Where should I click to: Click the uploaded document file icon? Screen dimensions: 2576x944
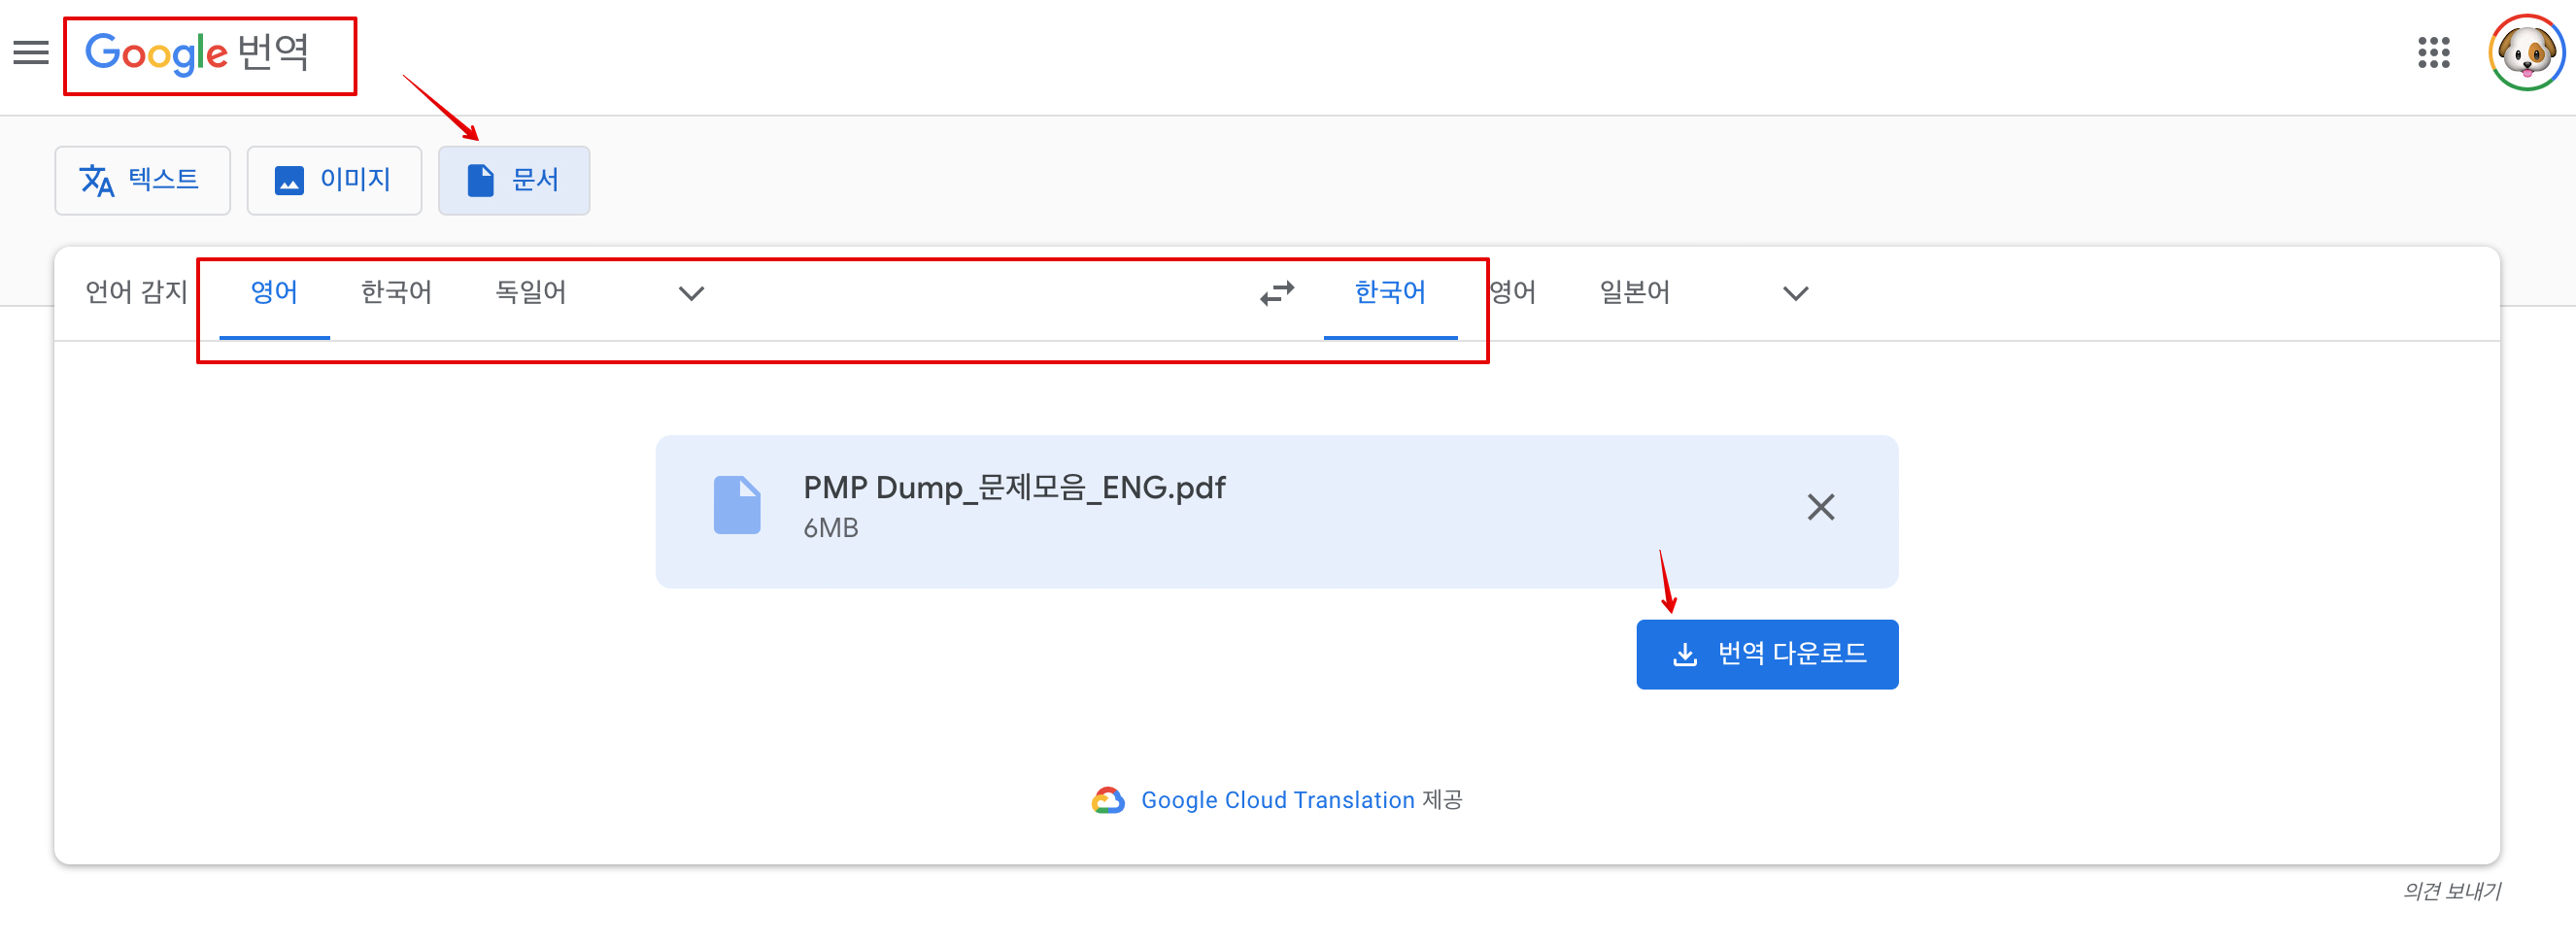click(737, 505)
